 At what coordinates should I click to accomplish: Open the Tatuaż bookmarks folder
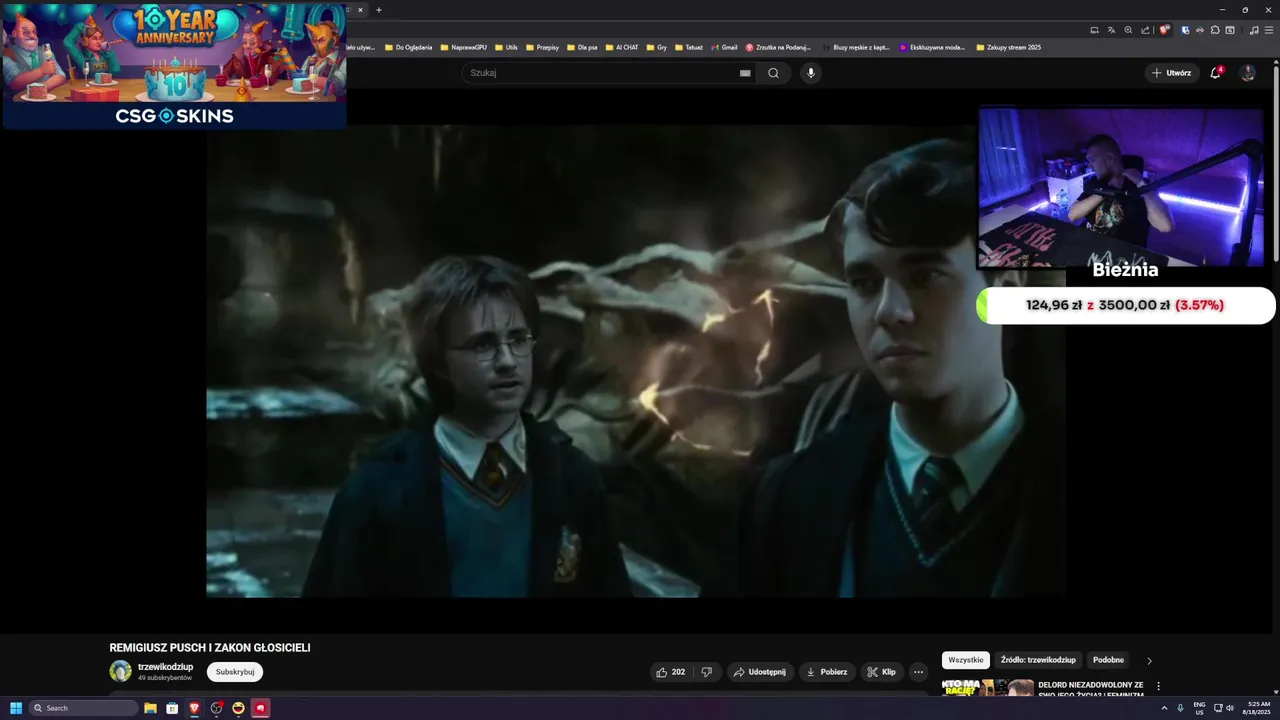pyautogui.click(x=689, y=47)
